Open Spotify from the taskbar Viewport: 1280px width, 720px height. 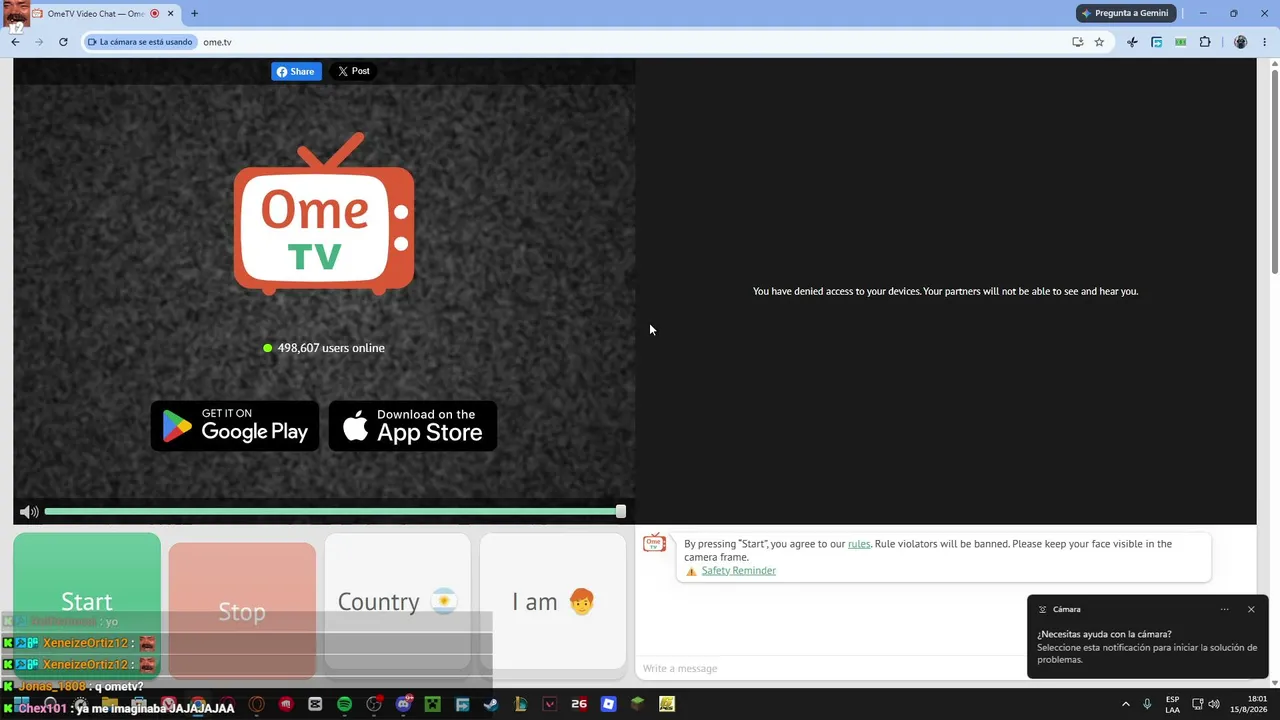click(344, 704)
